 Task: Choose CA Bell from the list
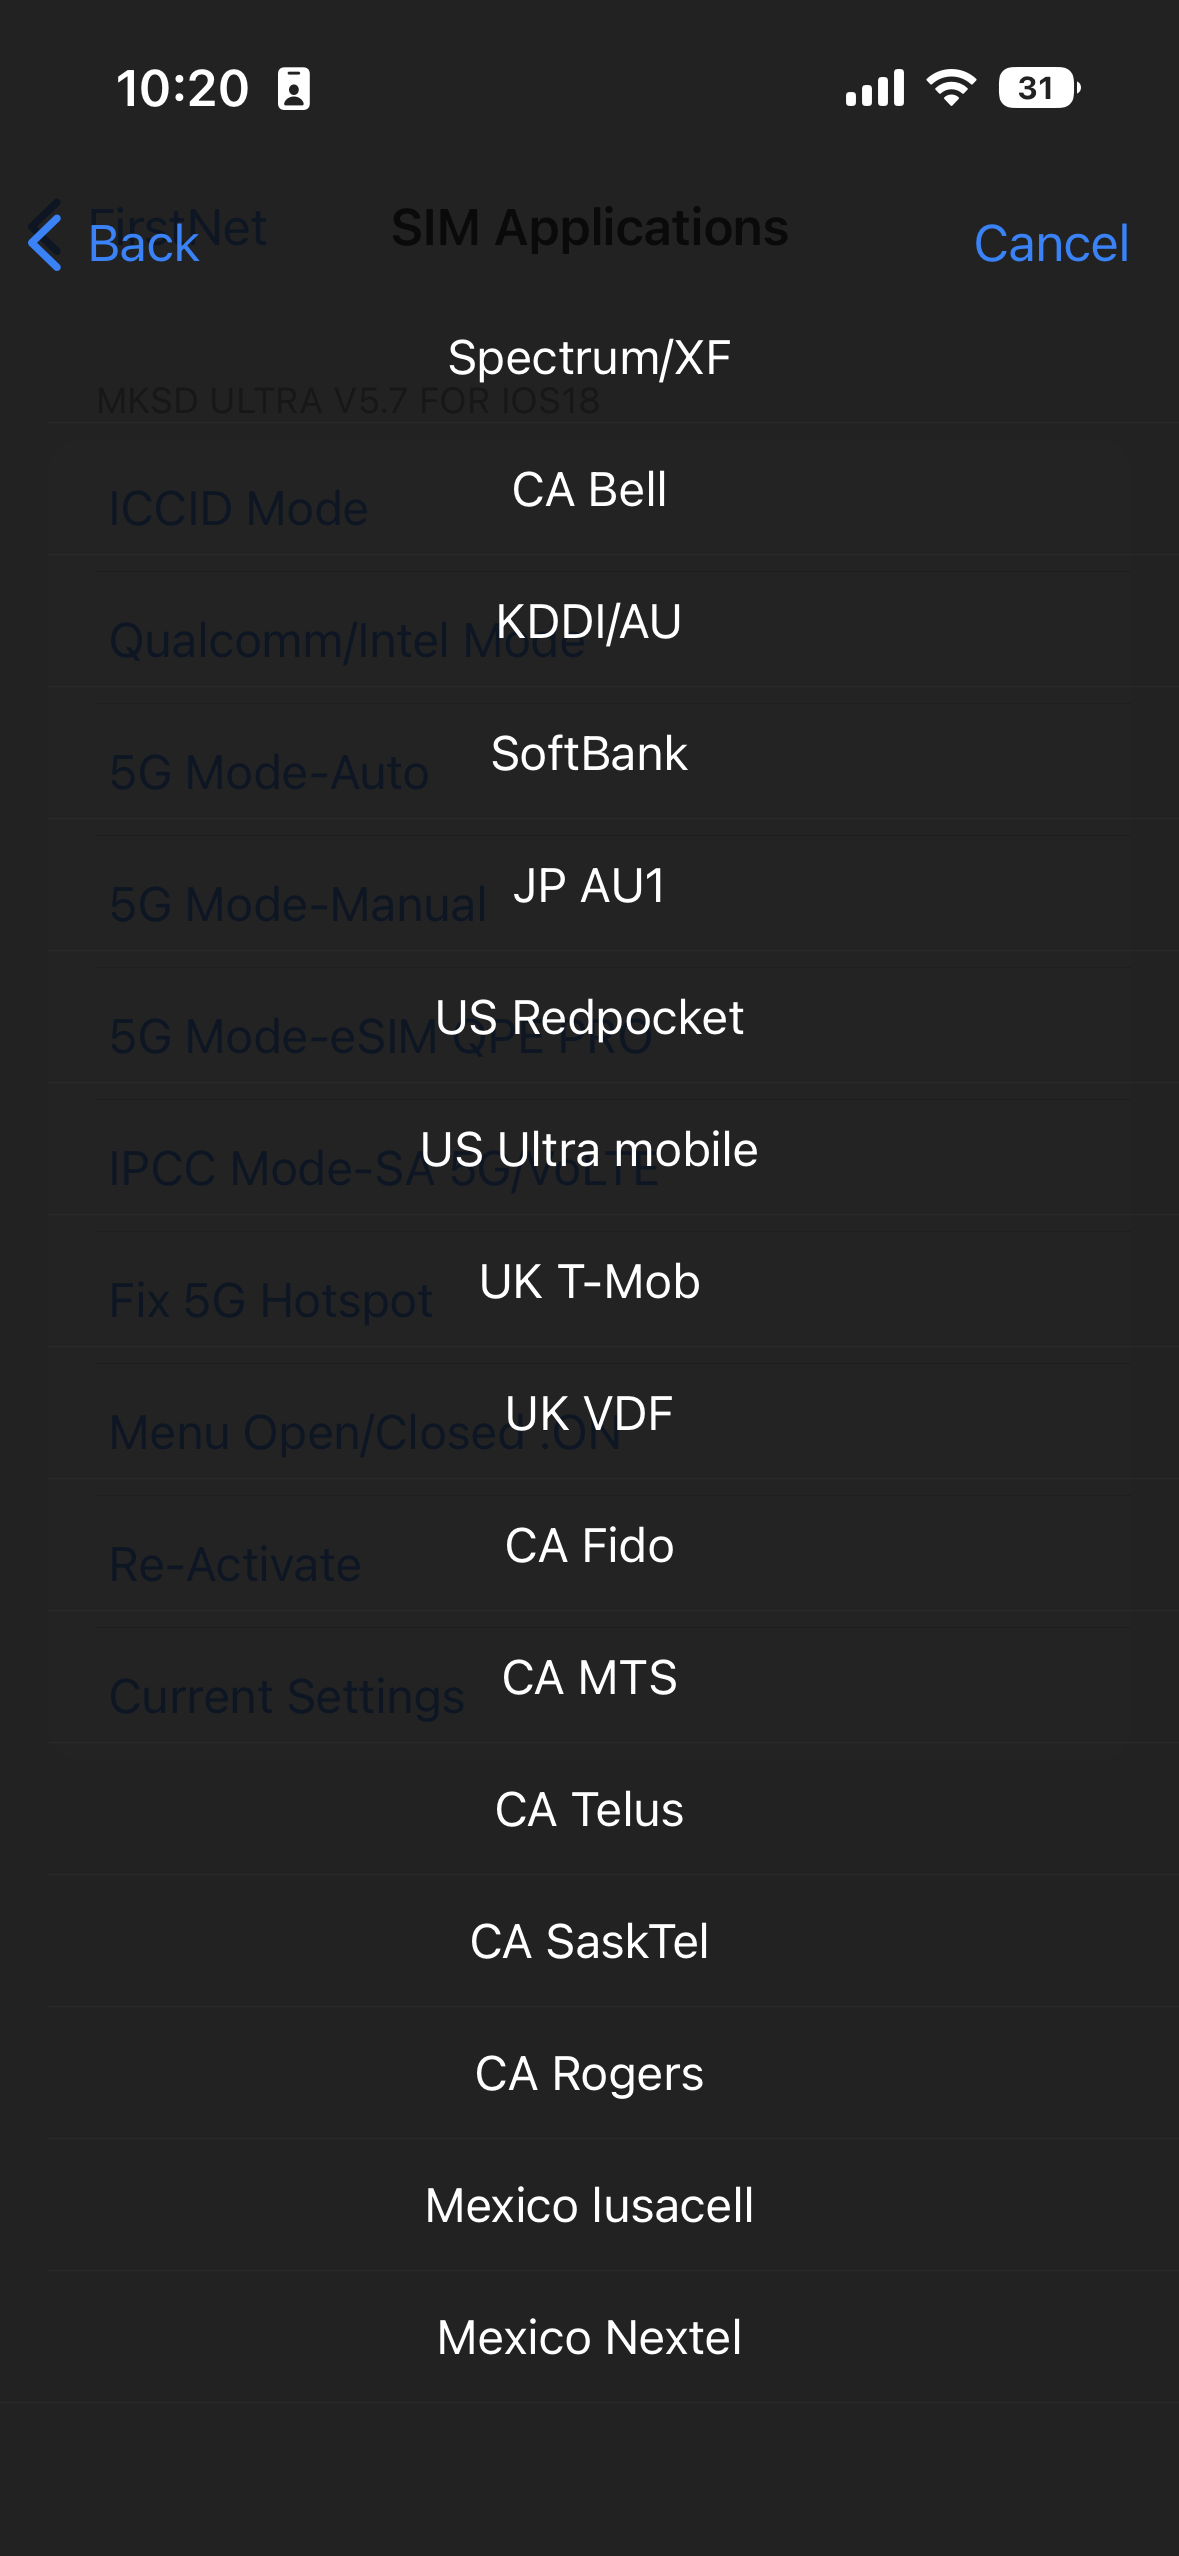coord(589,490)
